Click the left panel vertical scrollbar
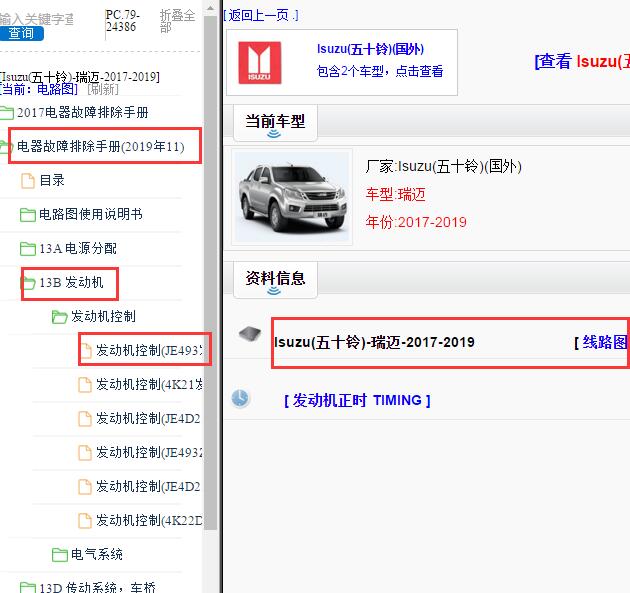630x593 pixels. tap(210, 273)
